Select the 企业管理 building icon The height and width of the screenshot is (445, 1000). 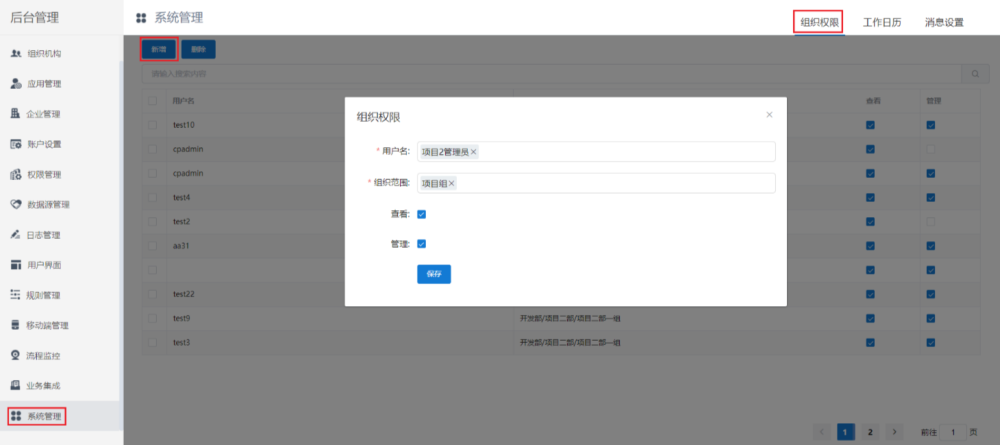click(16, 113)
